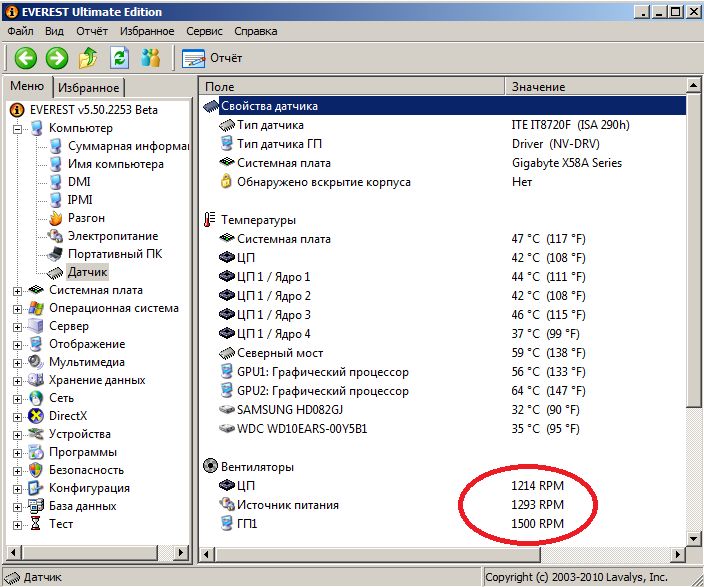Image resolution: width=704 pixels, height=587 pixels.
Task: Open the Отчёт report toolbar button
Action: point(212,58)
